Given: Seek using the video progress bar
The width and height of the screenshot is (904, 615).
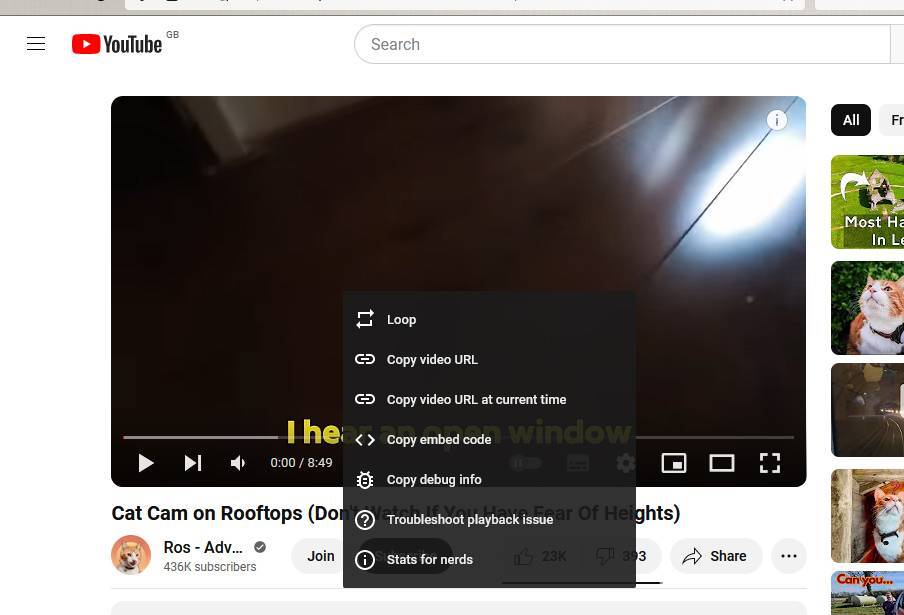Looking at the screenshot, I should click(458, 437).
